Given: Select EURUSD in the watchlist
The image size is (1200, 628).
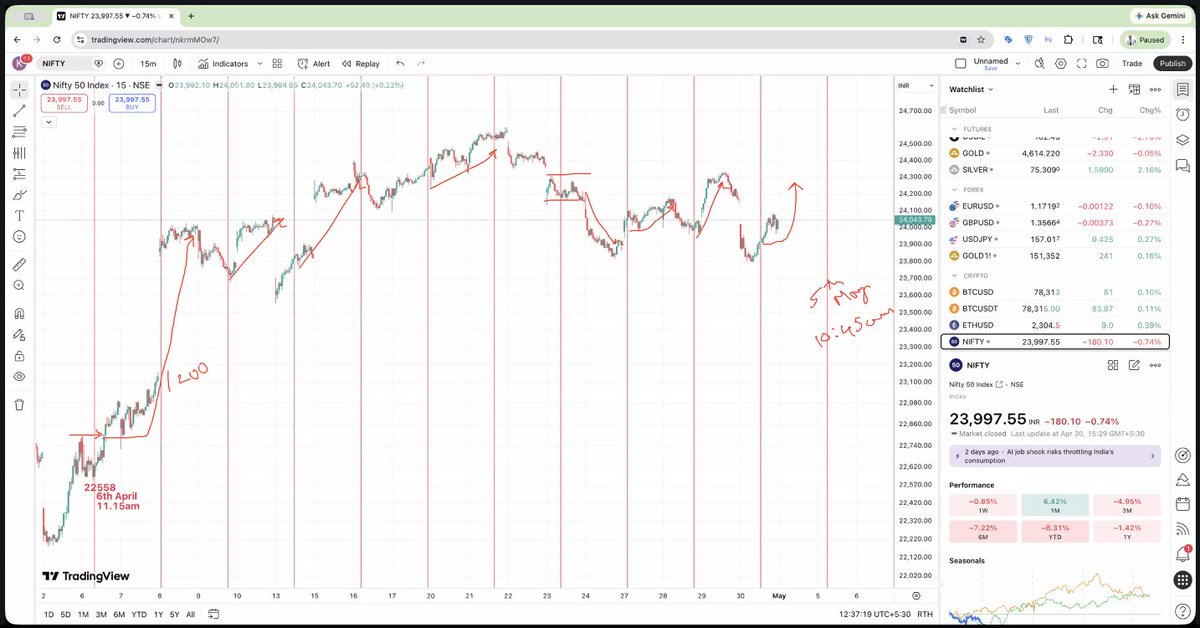Looking at the screenshot, I should 1055,206.
